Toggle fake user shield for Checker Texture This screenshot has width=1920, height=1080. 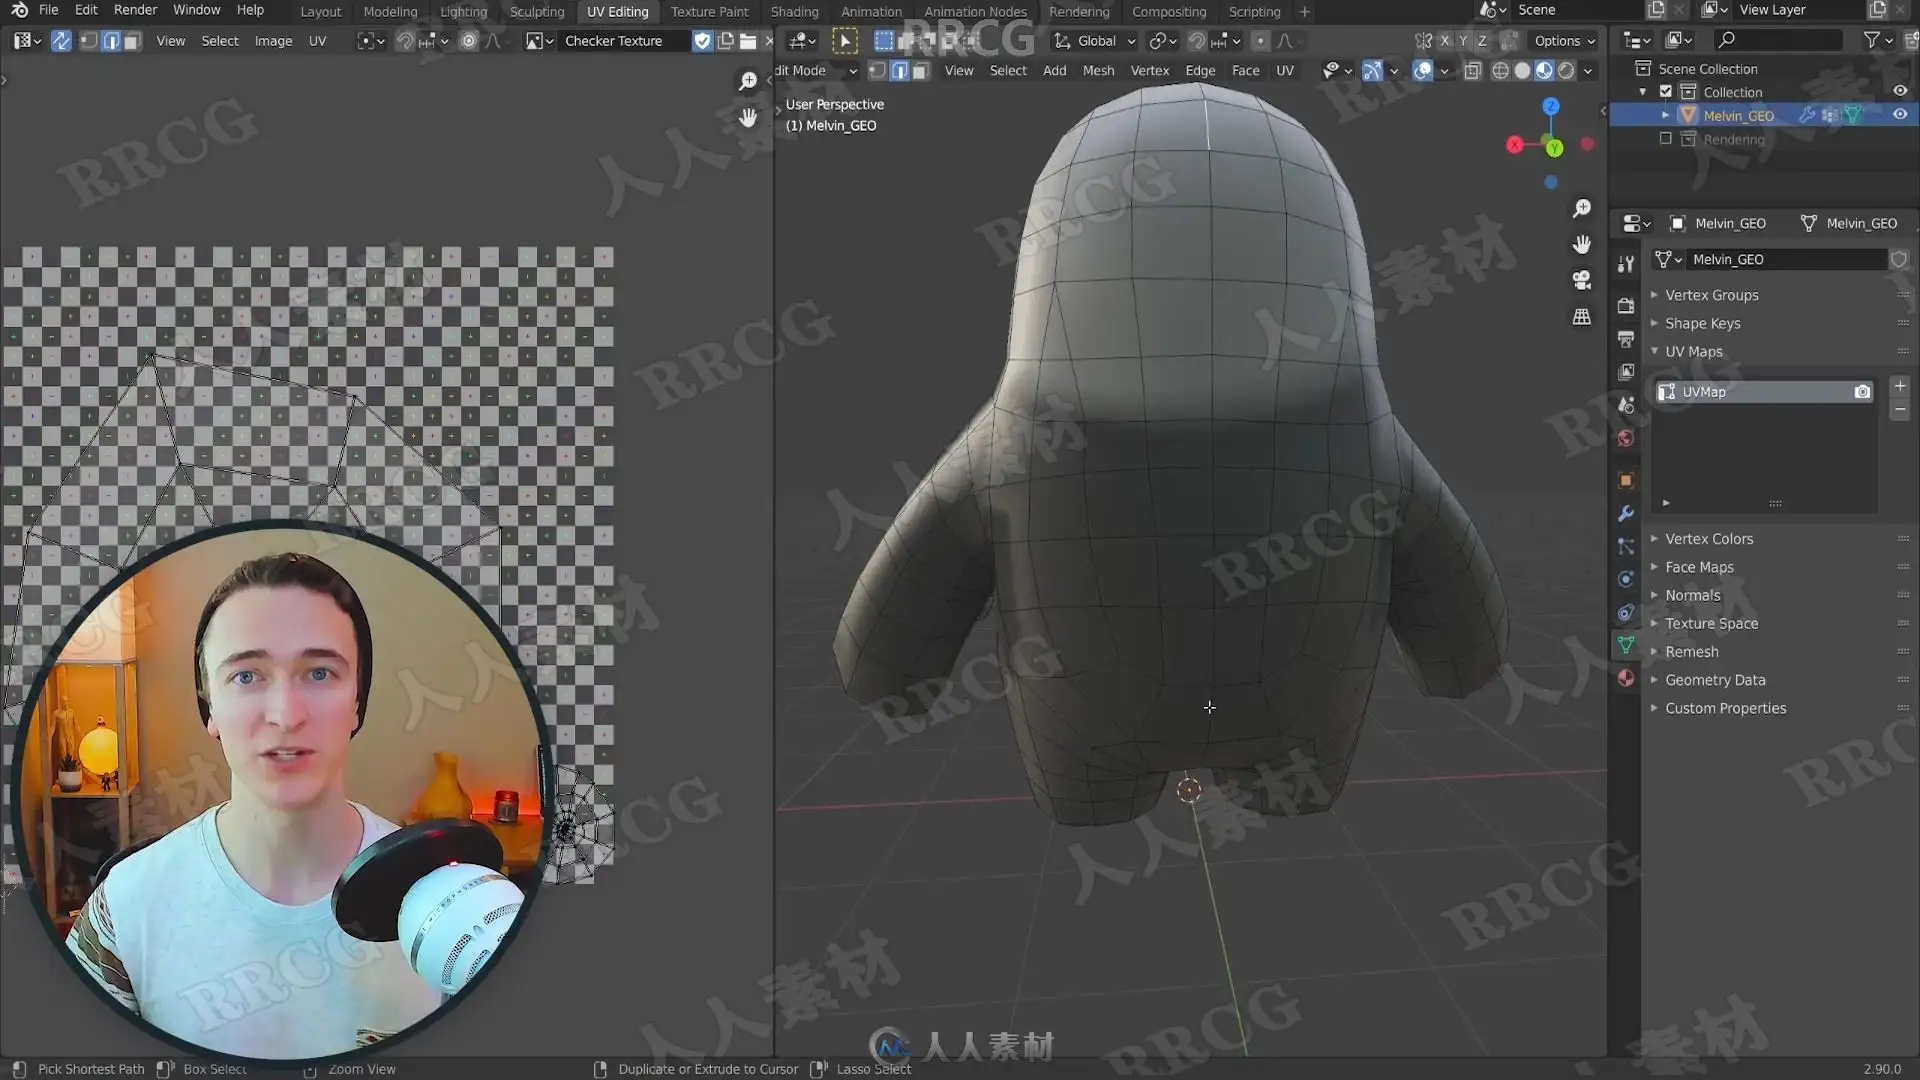[x=702, y=41]
